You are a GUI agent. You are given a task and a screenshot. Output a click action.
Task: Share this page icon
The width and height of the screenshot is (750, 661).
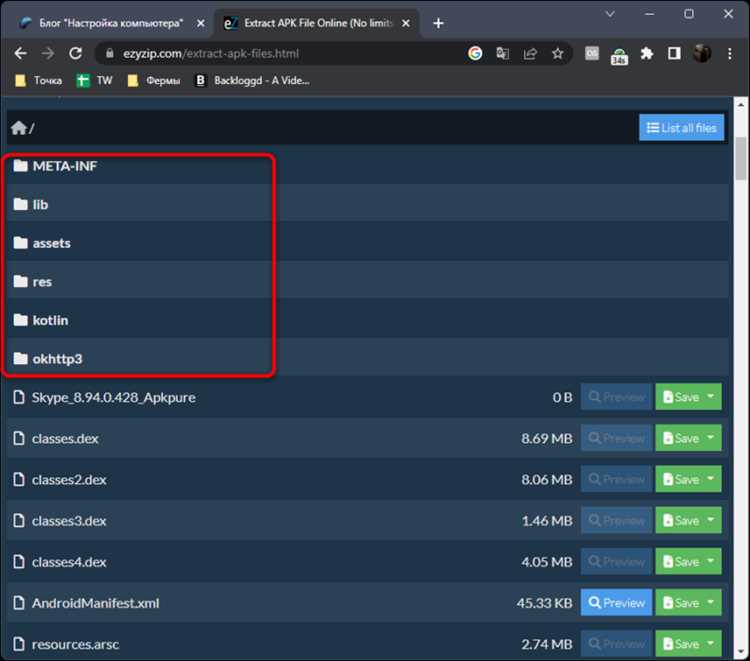coord(530,54)
